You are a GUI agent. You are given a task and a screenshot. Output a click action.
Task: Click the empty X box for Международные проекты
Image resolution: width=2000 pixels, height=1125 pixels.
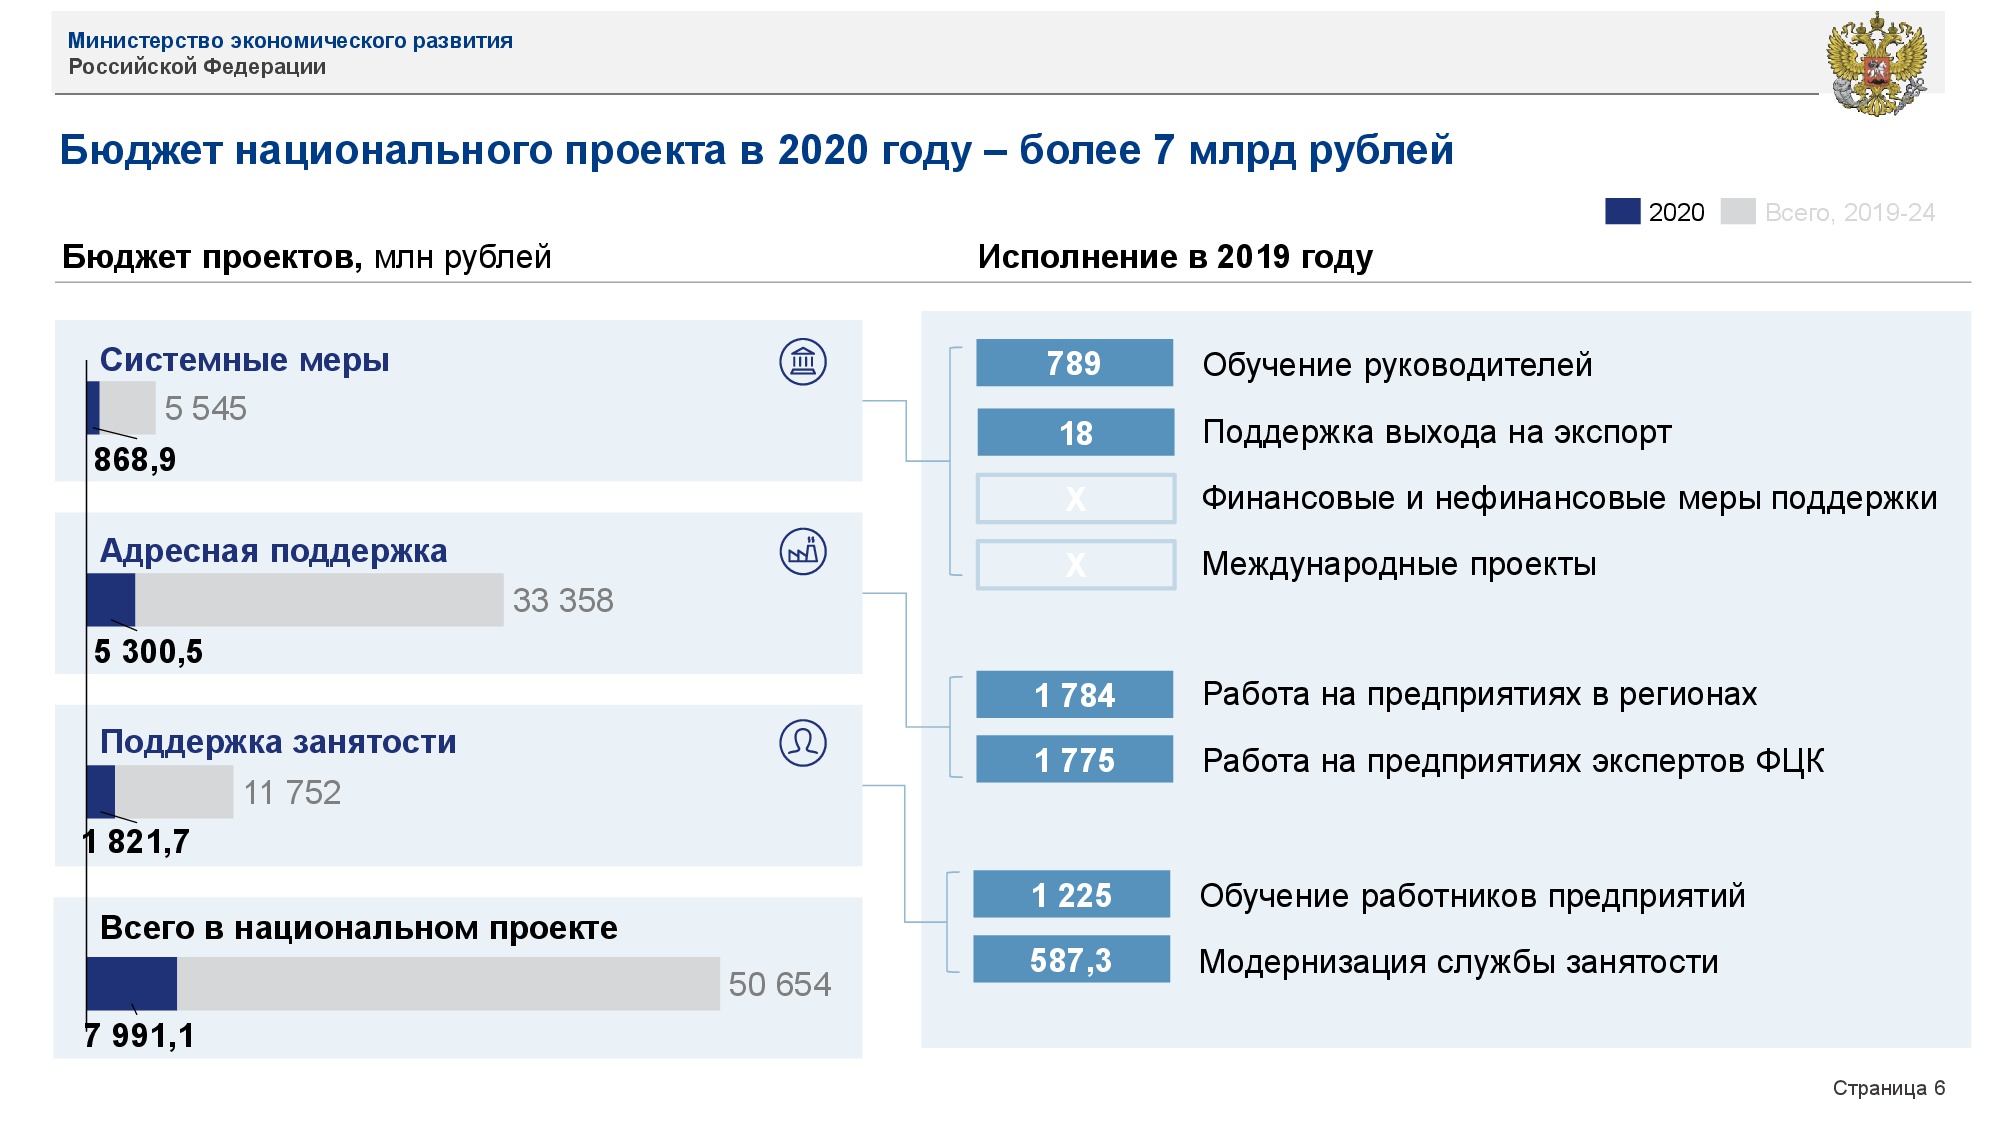pos(1076,565)
